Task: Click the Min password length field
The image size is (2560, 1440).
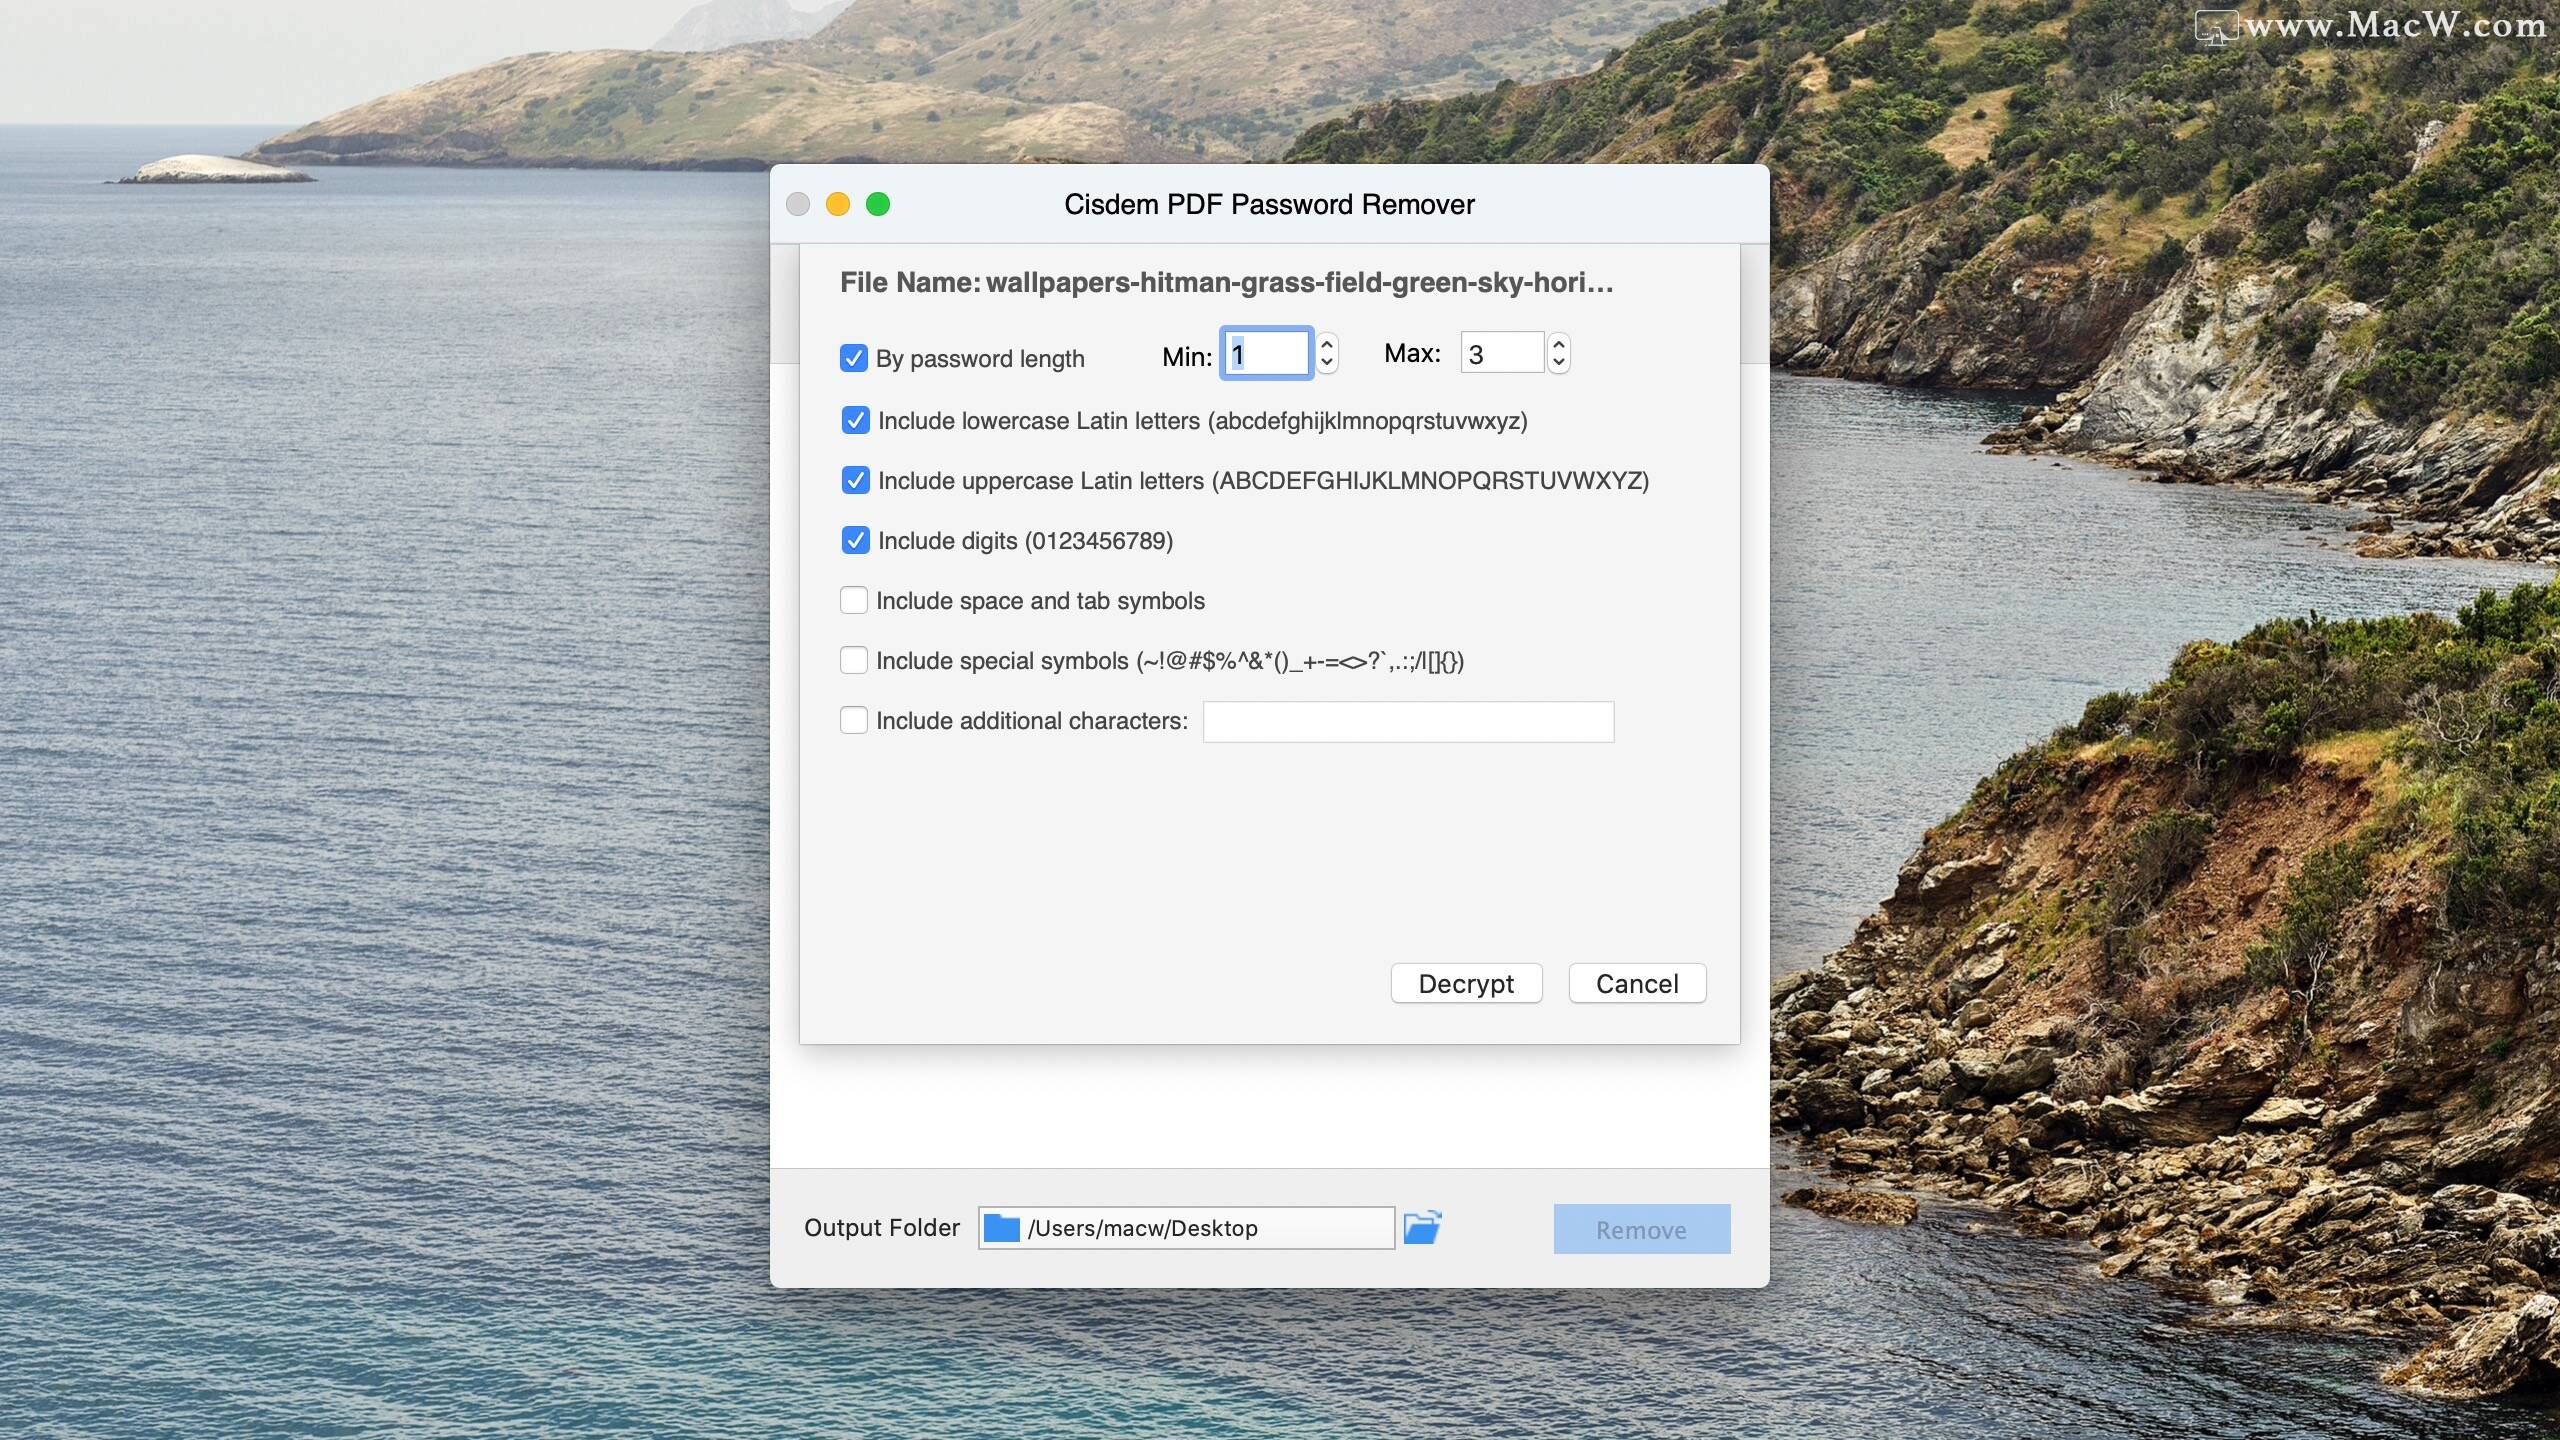Action: coord(1266,354)
